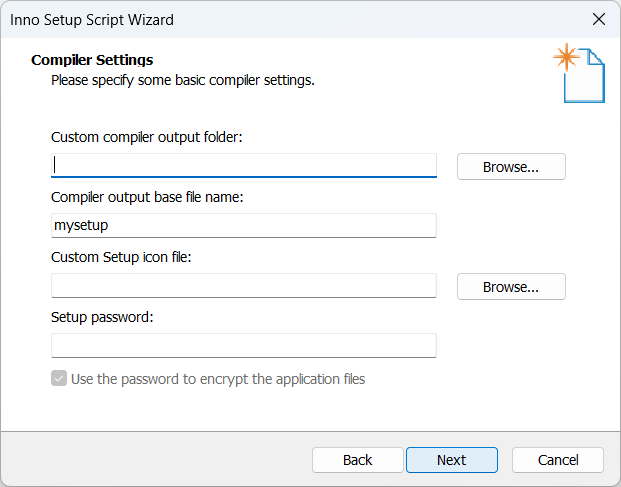
Task: Go Back to the previous wizard page
Action: click(358, 460)
